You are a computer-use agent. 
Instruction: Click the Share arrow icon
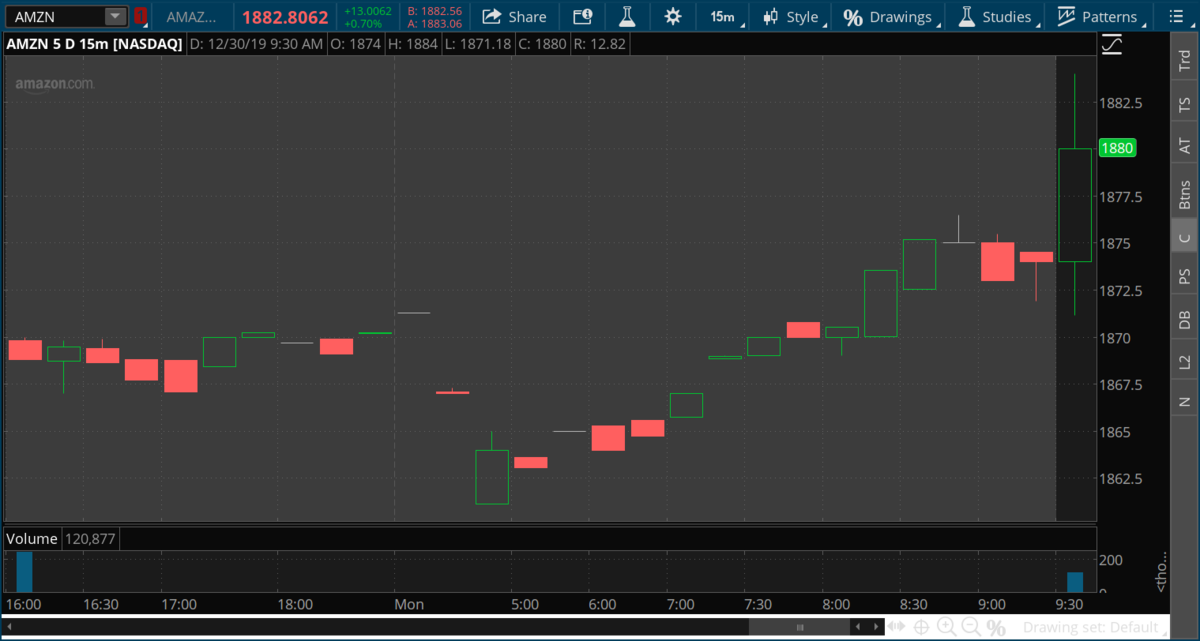point(491,16)
